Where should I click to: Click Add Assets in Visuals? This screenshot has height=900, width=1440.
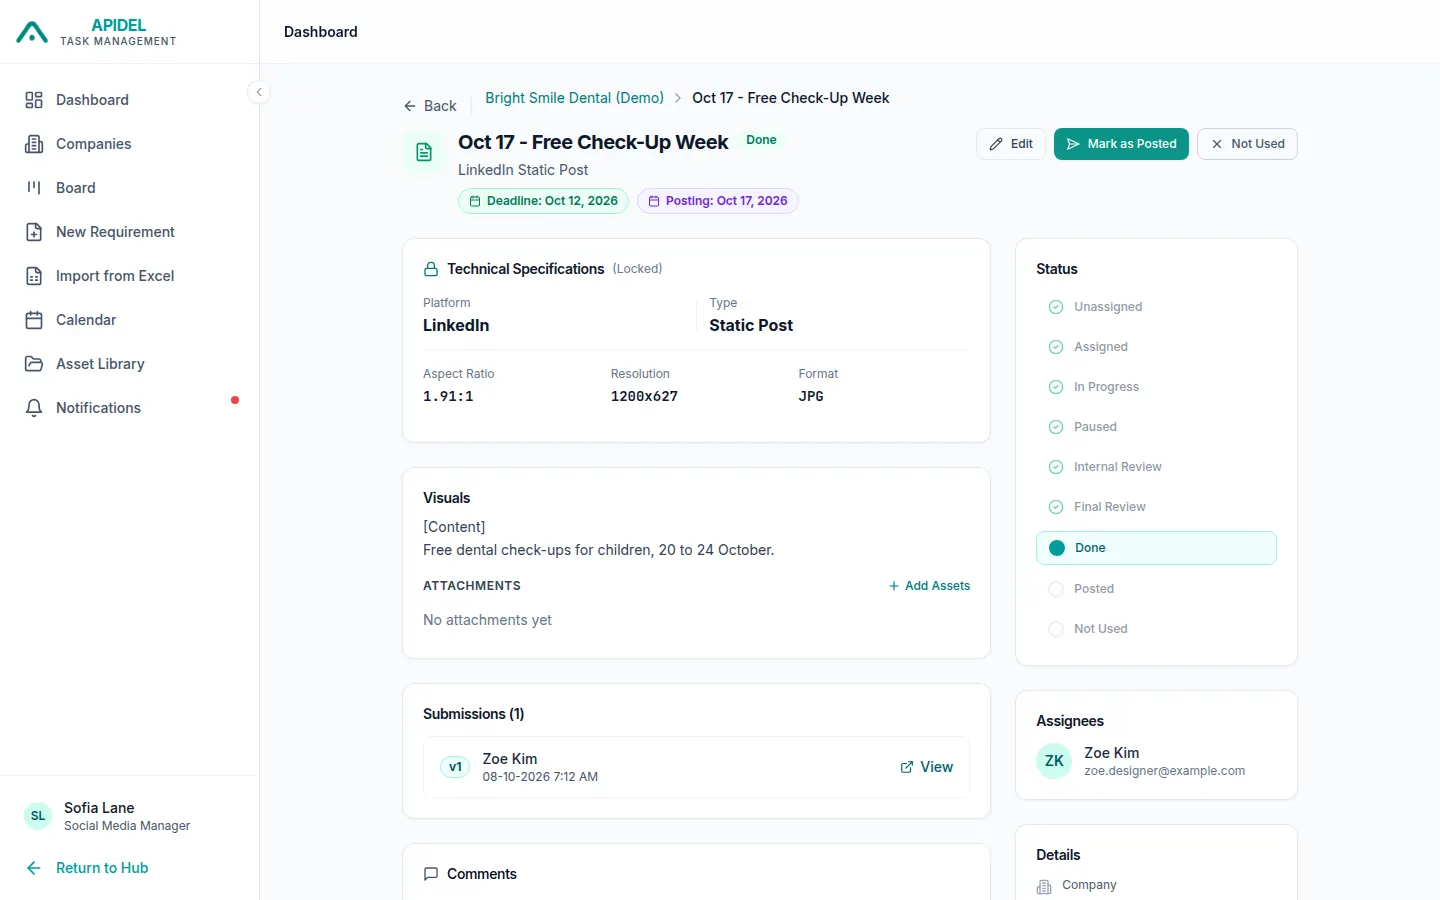[x=929, y=586]
